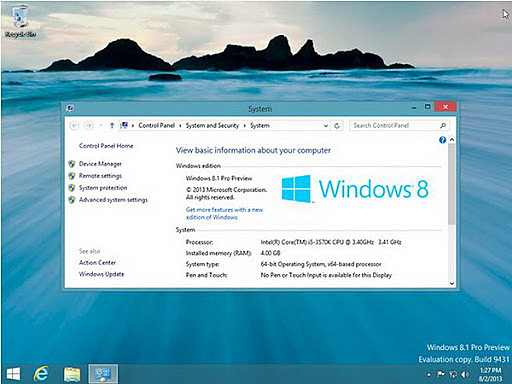Go forward using the Forward arrow
The height and width of the screenshot is (384, 512).
(89, 125)
